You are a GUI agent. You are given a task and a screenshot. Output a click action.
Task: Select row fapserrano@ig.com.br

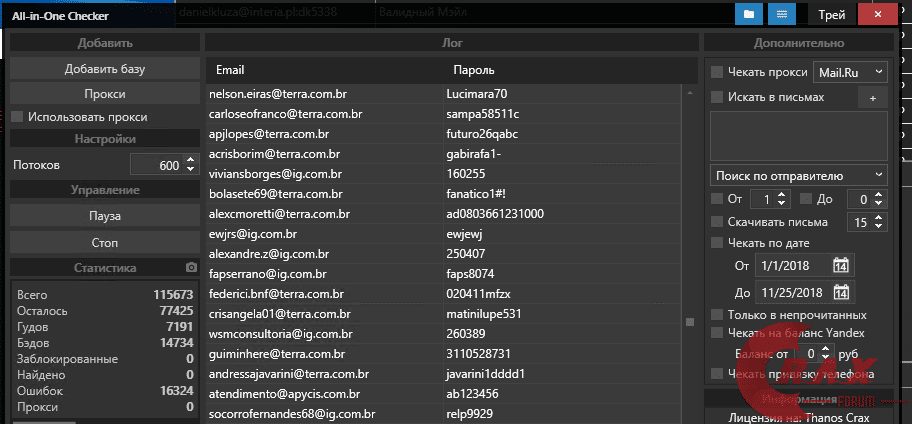click(x=443, y=273)
